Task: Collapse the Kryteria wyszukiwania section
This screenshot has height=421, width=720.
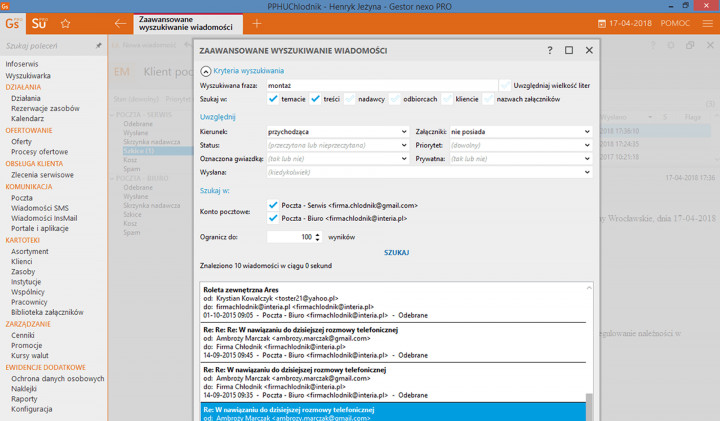Action: pos(206,71)
